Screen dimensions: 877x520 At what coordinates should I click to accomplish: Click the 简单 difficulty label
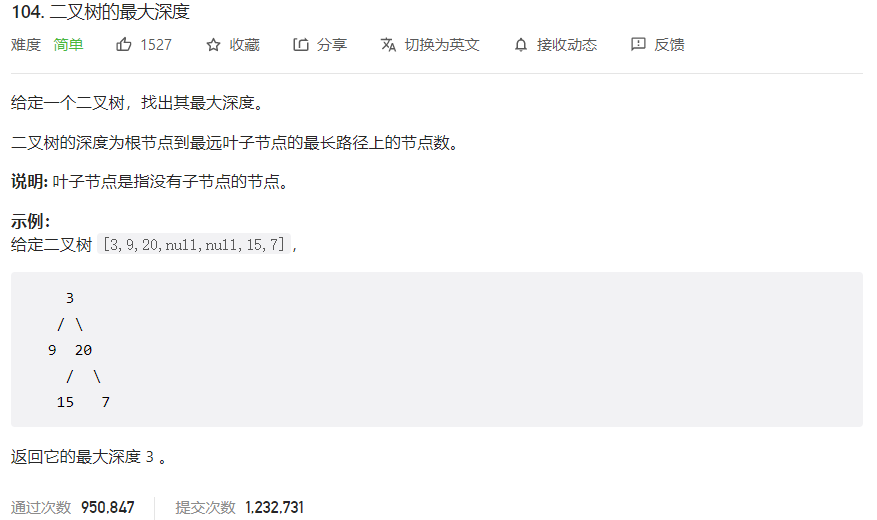pos(68,45)
